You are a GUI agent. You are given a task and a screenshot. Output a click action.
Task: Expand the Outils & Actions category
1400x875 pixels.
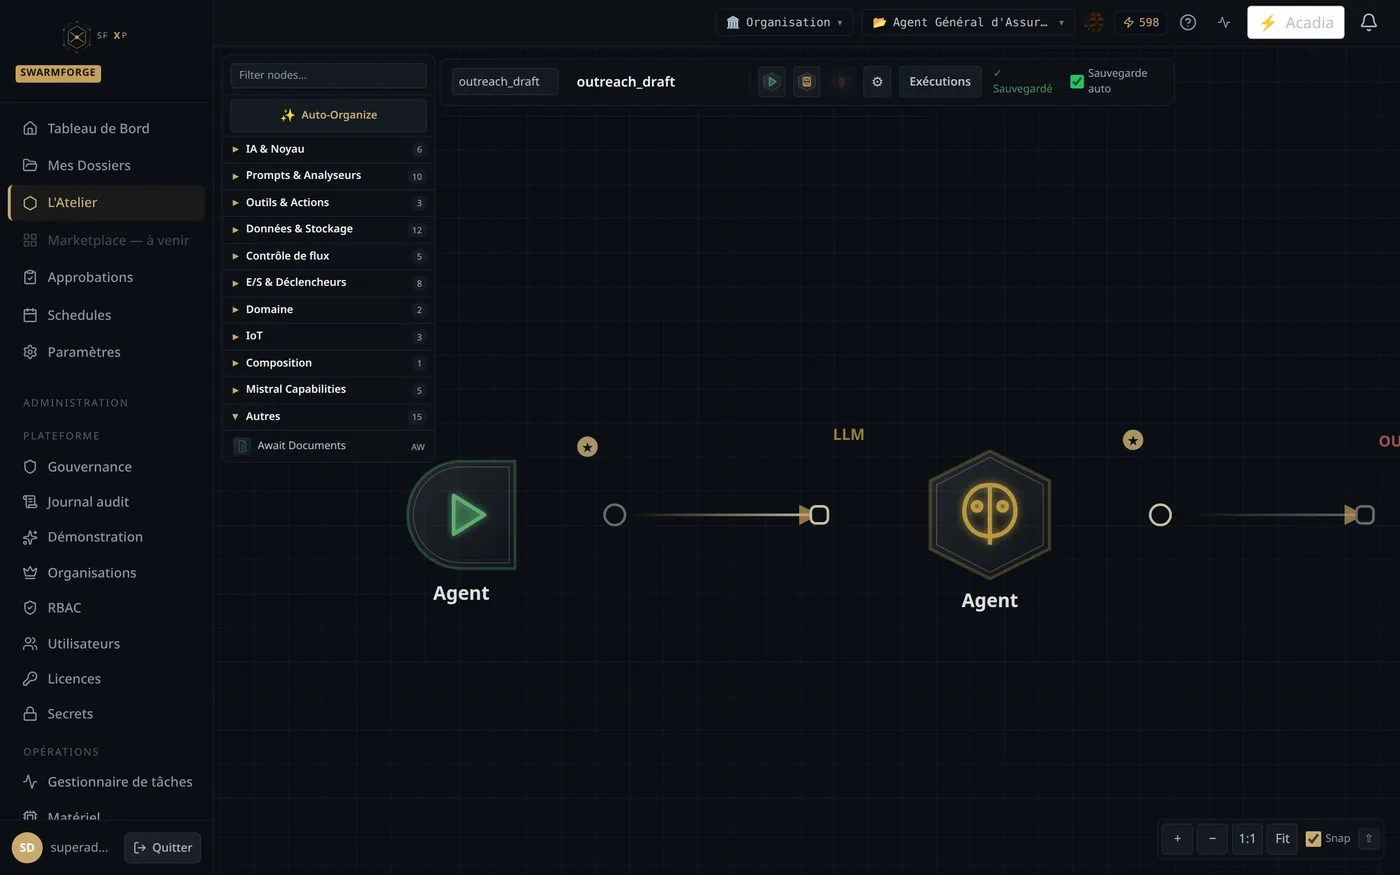328,203
